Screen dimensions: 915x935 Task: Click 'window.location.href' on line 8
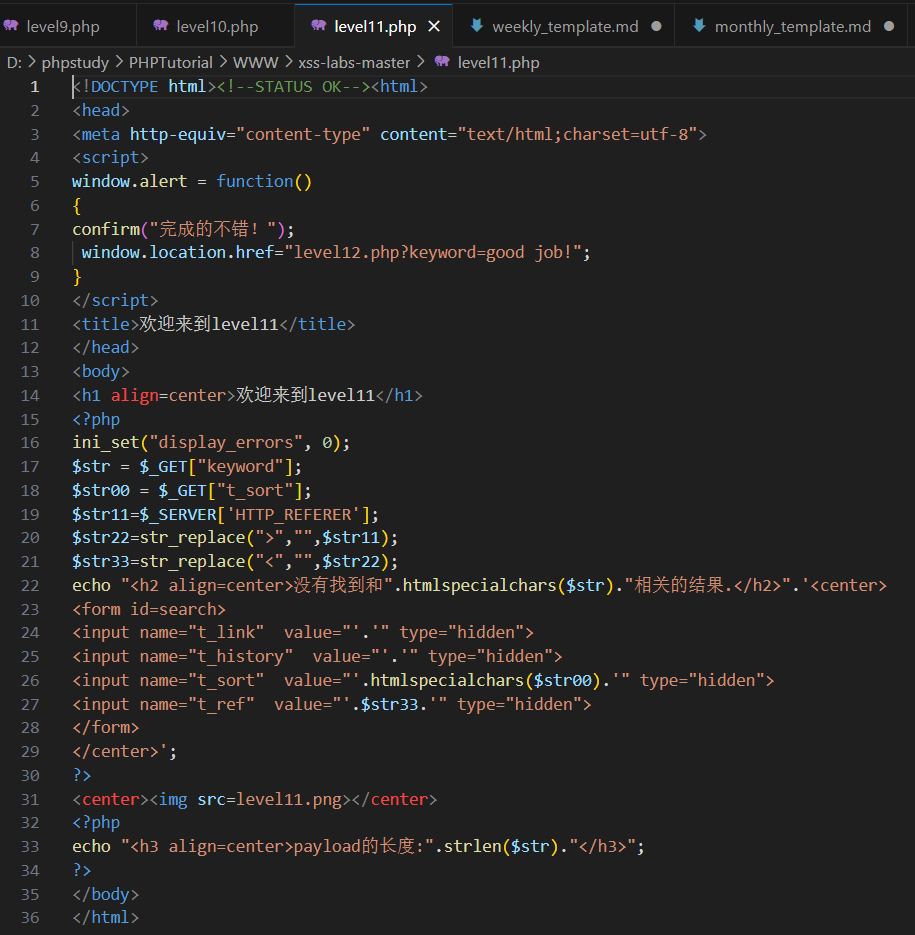point(177,252)
